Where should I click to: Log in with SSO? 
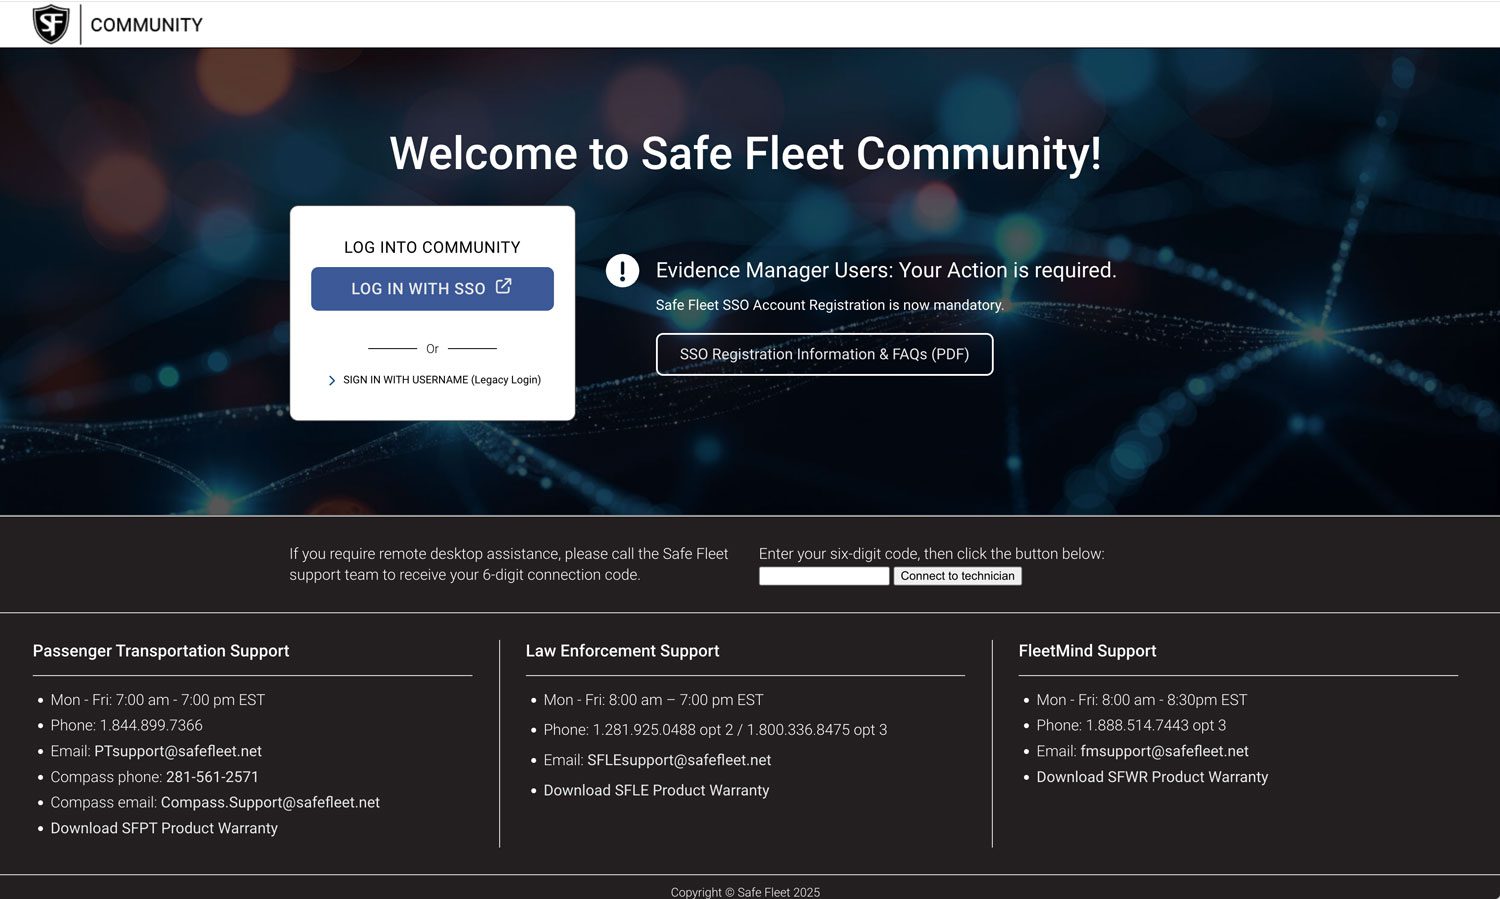[432, 288]
